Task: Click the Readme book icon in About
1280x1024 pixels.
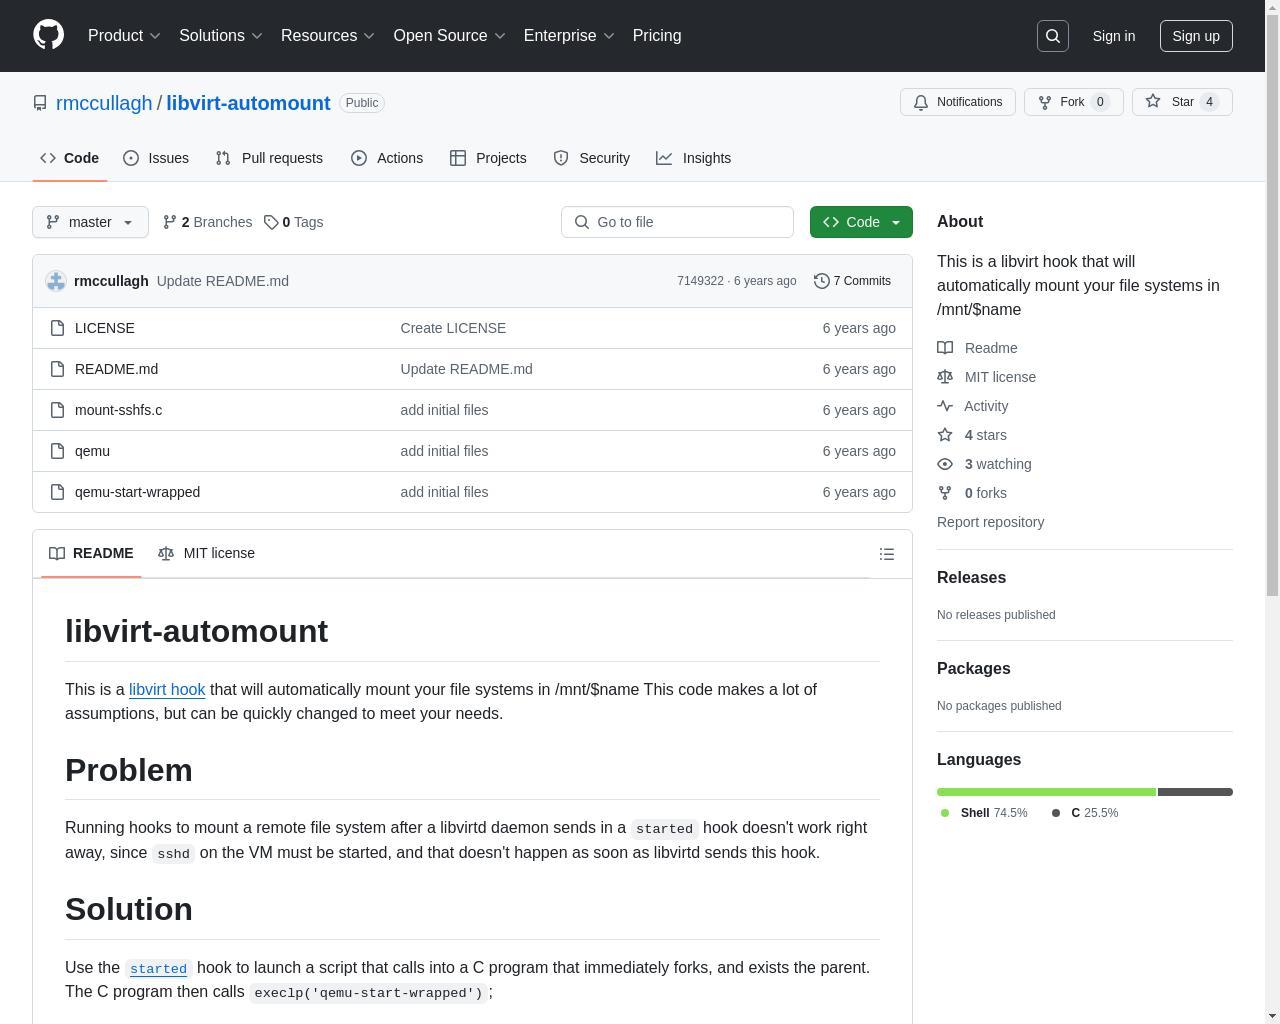Action: pos(945,348)
